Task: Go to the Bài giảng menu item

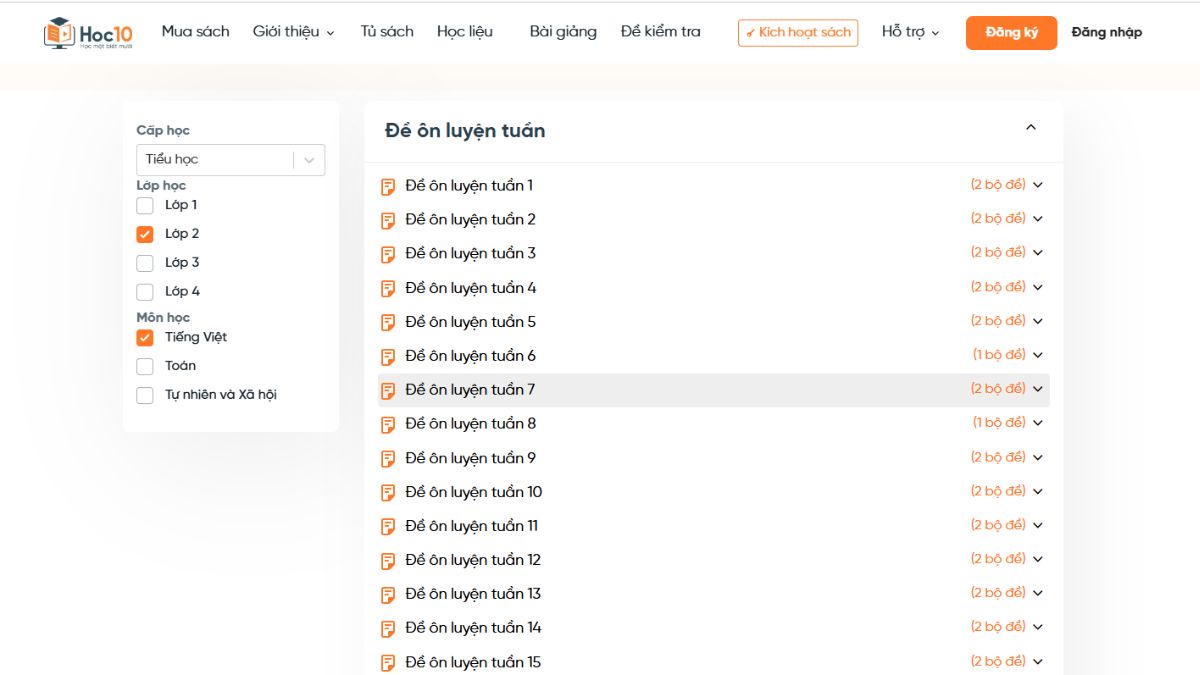Action: point(563,32)
